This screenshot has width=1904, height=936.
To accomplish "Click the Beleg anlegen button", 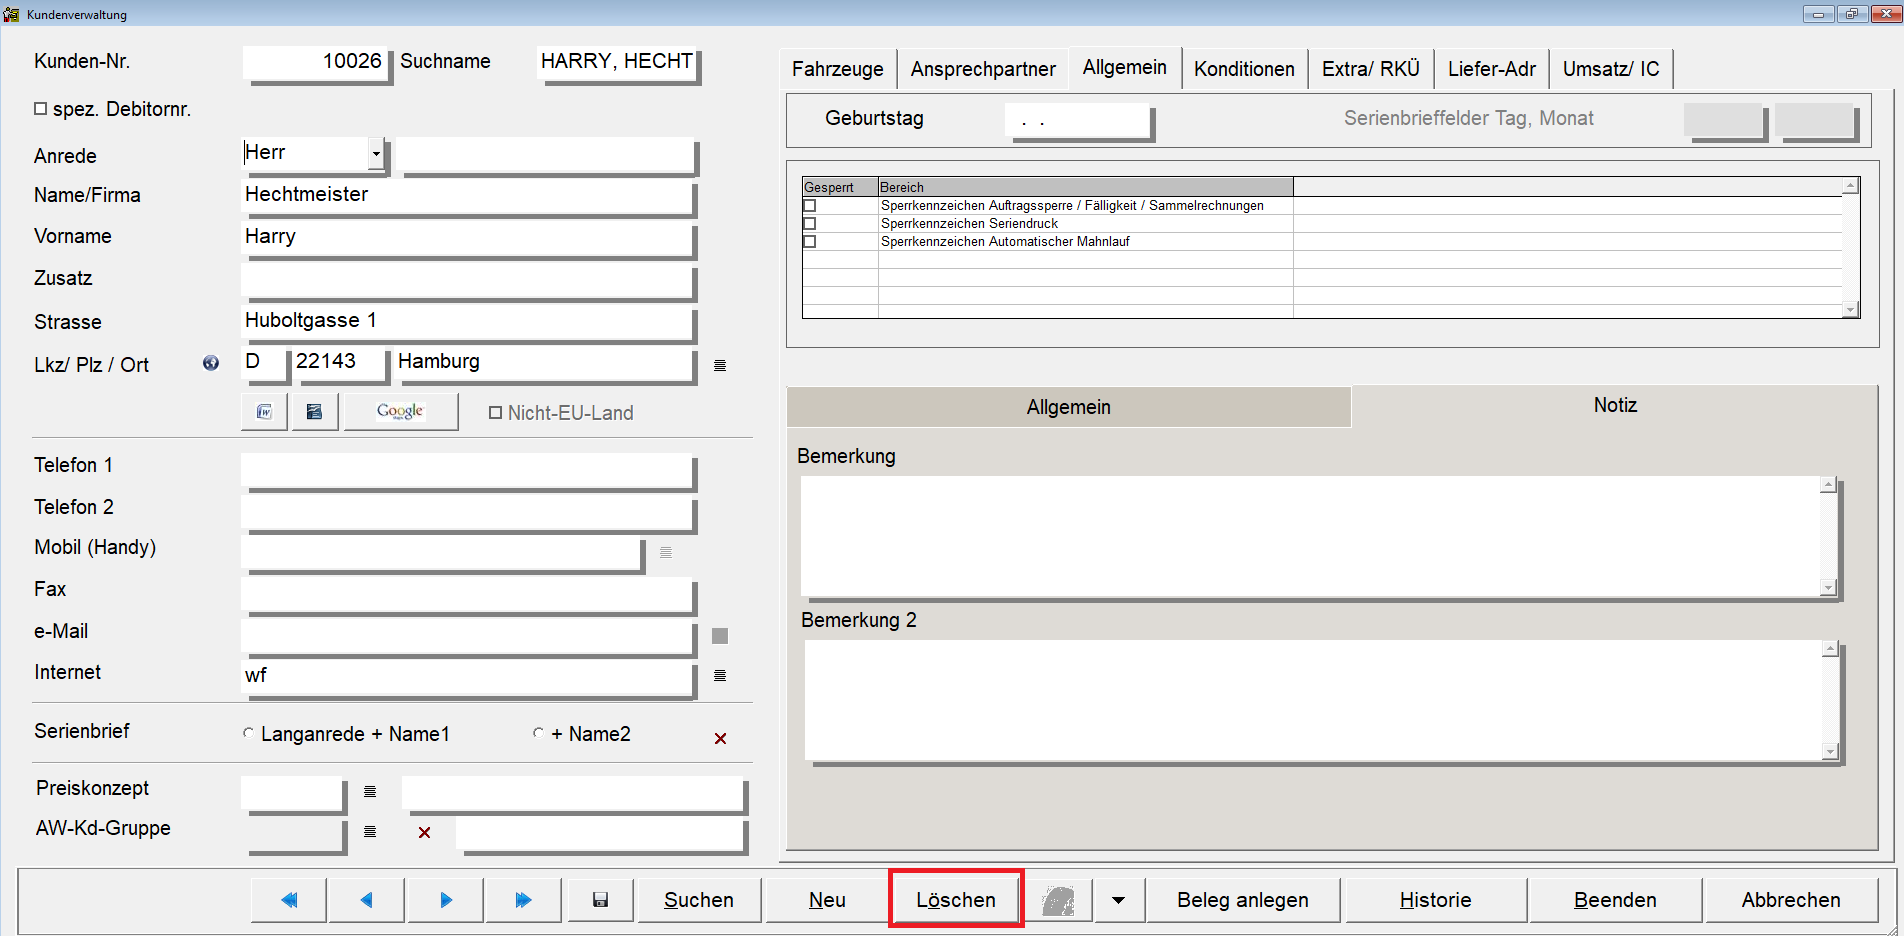I will (1242, 900).
